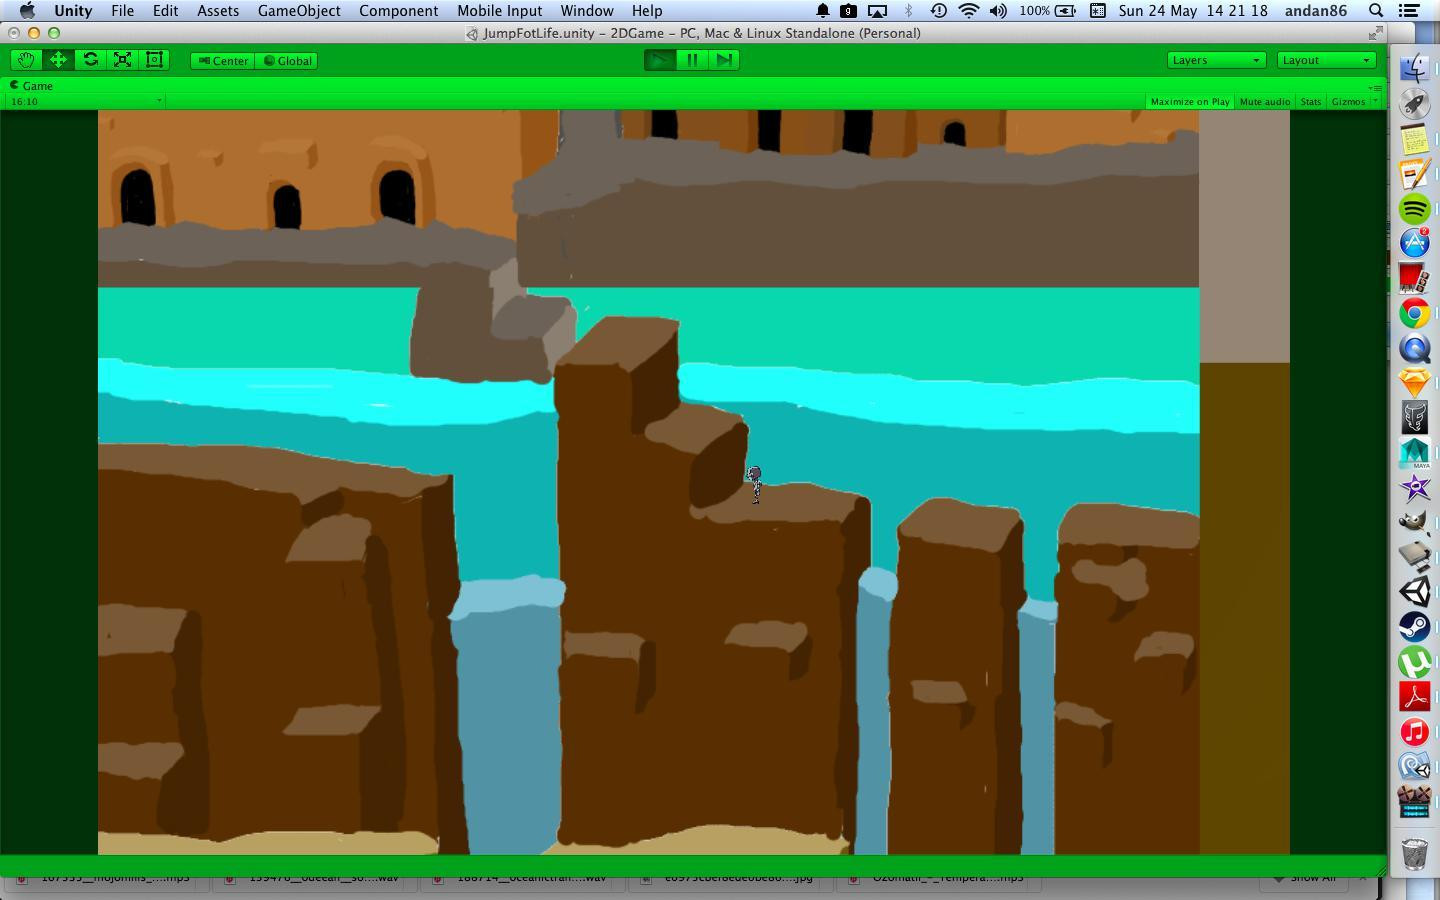
Task: Open uTorrent from the Dock
Action: pyautogui.click(x=1414, y=662)
